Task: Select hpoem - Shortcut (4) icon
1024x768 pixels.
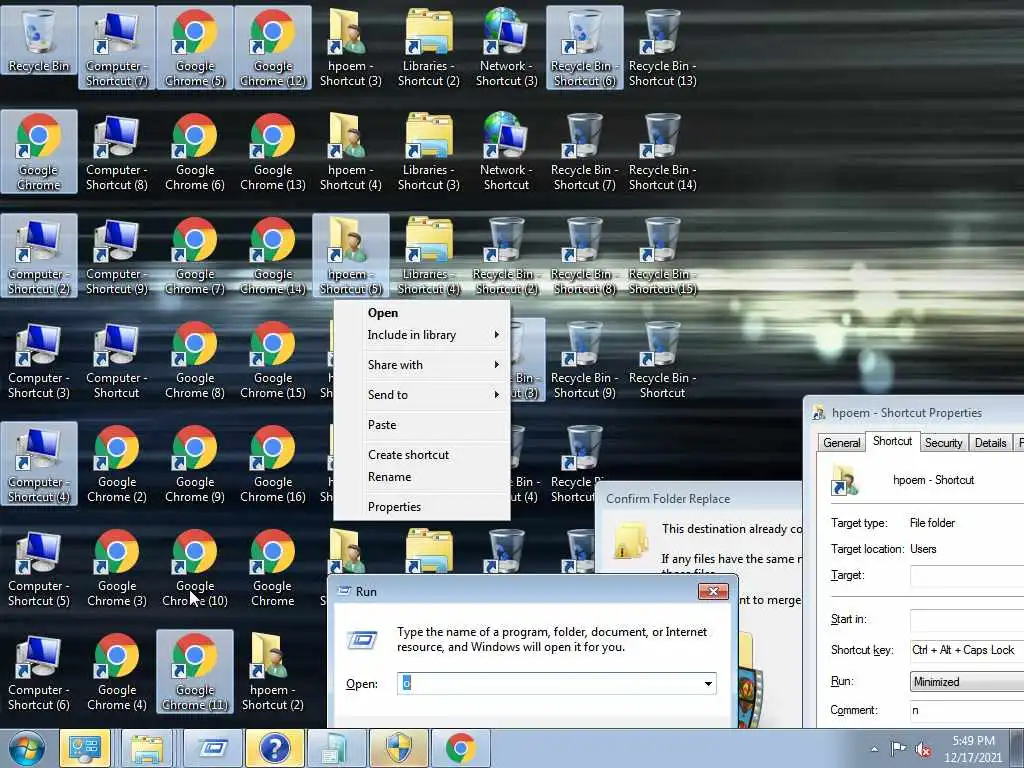Action: tap(351, 152)
